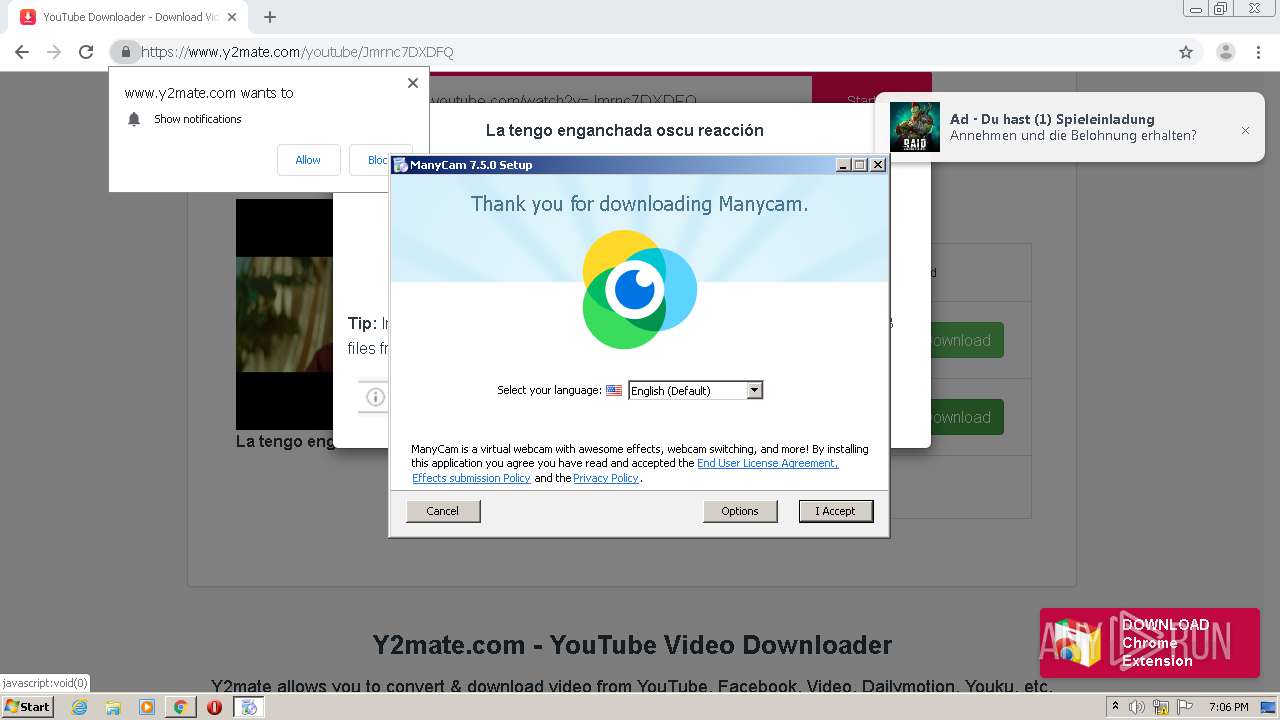Image resolution: width=1280 pixels, height=720 pixels.
Task: Select the YouTube Downloader tab
Action: (x=130, y=17)
